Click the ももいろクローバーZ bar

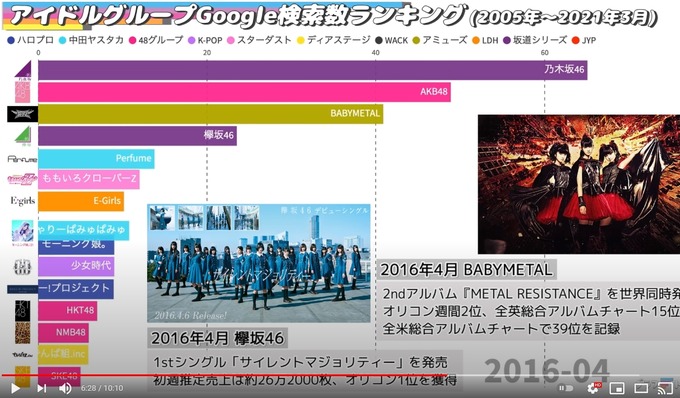[89, 179]
